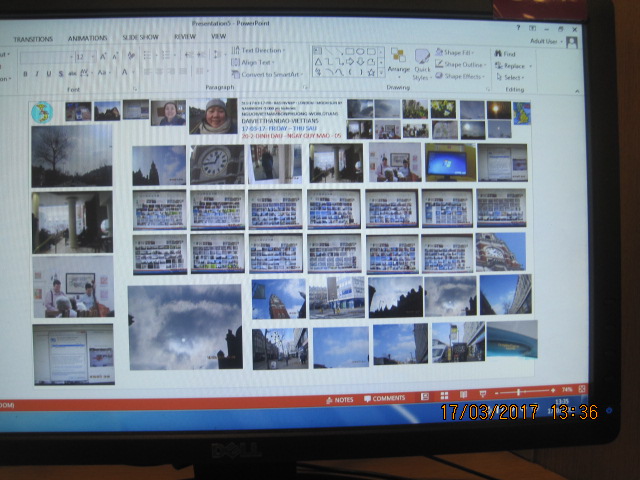
Task: Open the font size dropdown
Action: (x=93, y=57)
